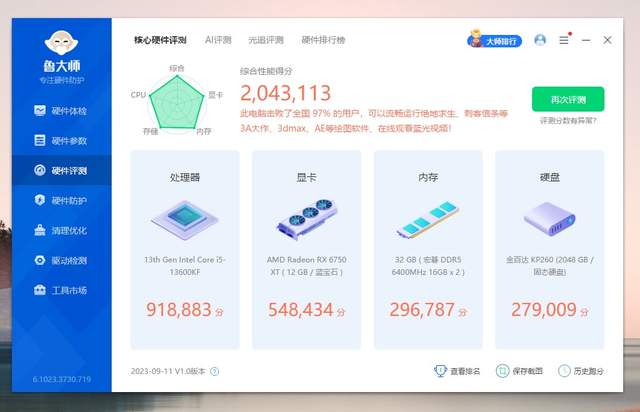The width and height of the screenshot is (640, 412).
Task: Select 硬件评测 in the sidebar
Action: click(60, 170)
